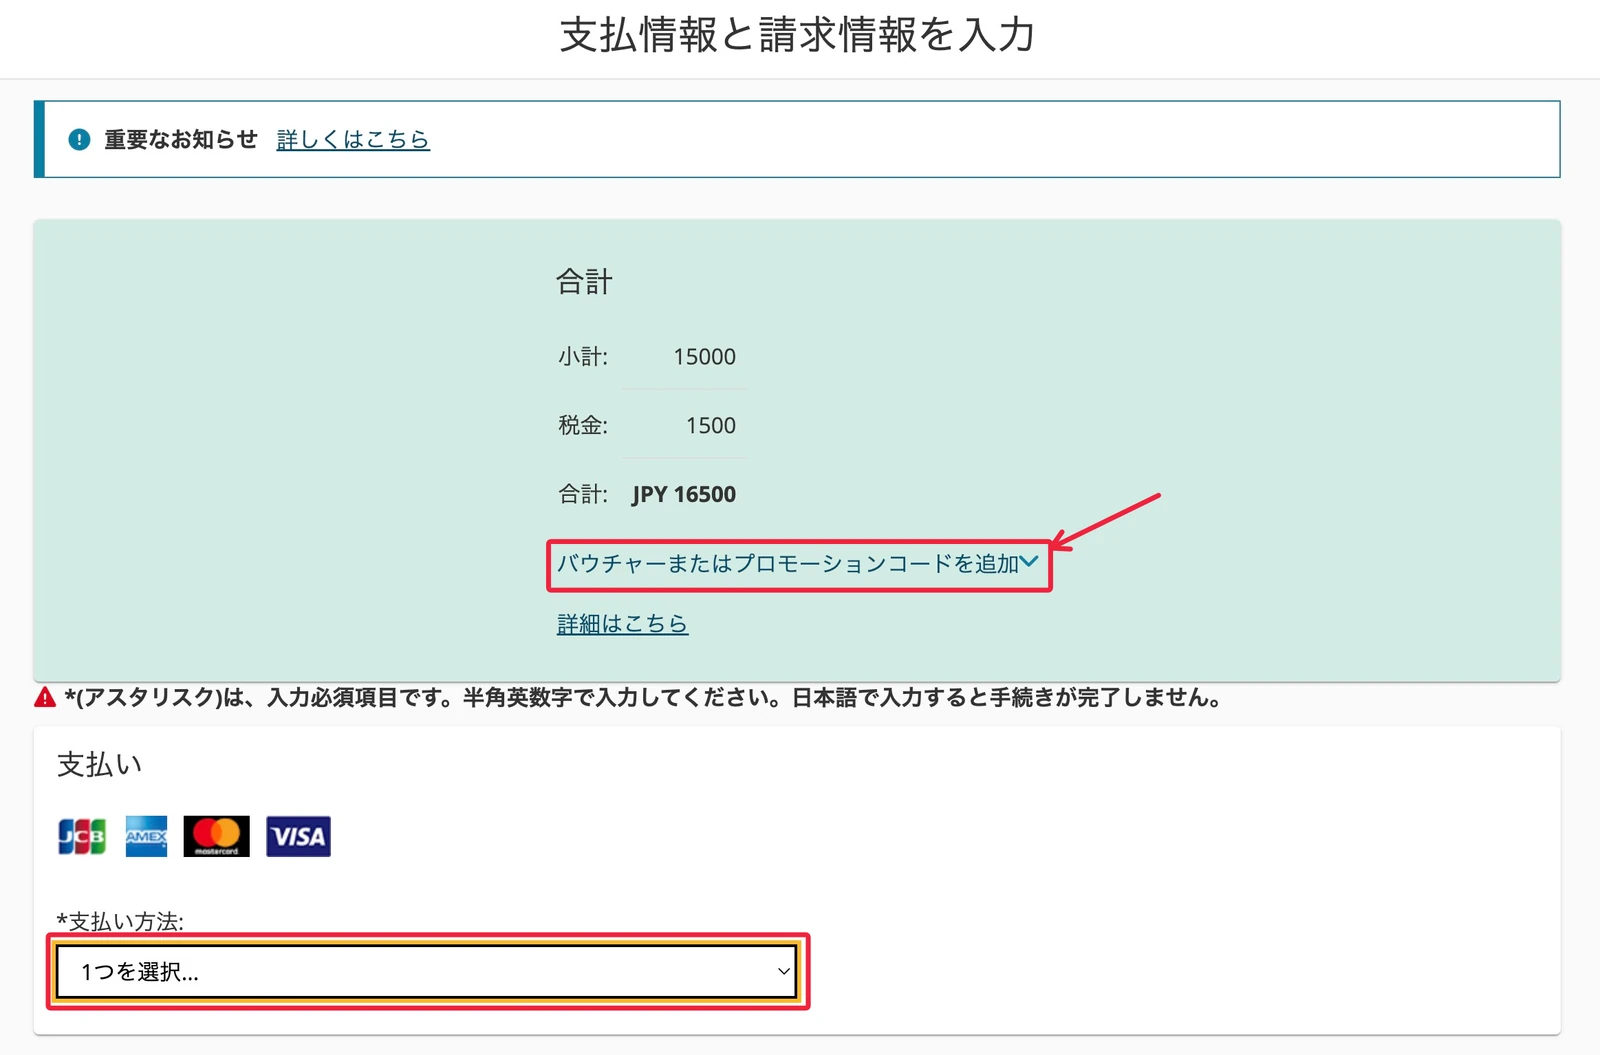Click the Mastercard logo
Viewport: 1600px width, 1055px height.
216,837
